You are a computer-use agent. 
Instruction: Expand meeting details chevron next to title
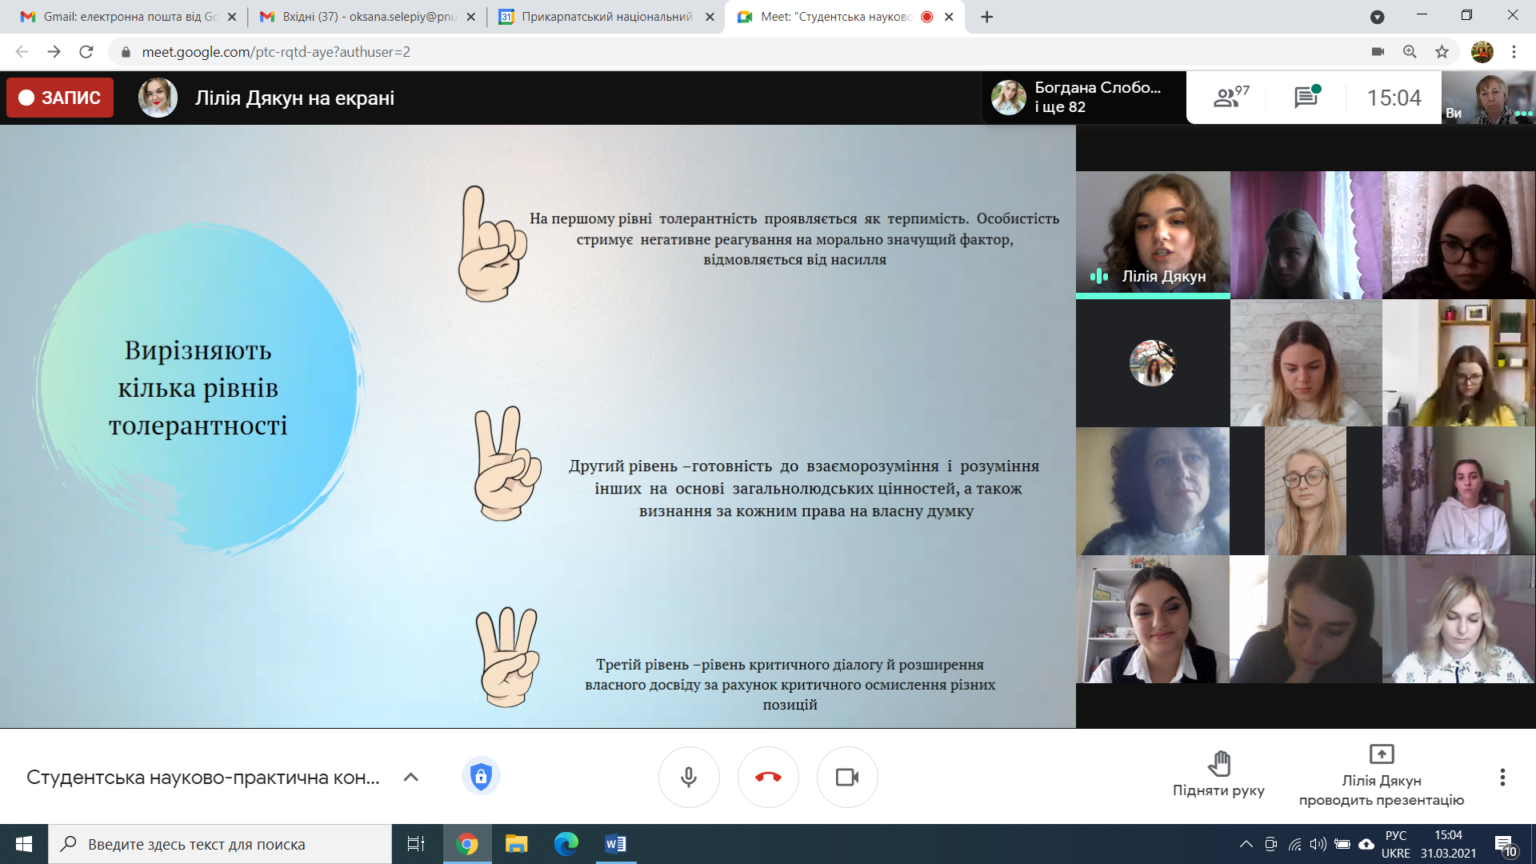[411, 777]
